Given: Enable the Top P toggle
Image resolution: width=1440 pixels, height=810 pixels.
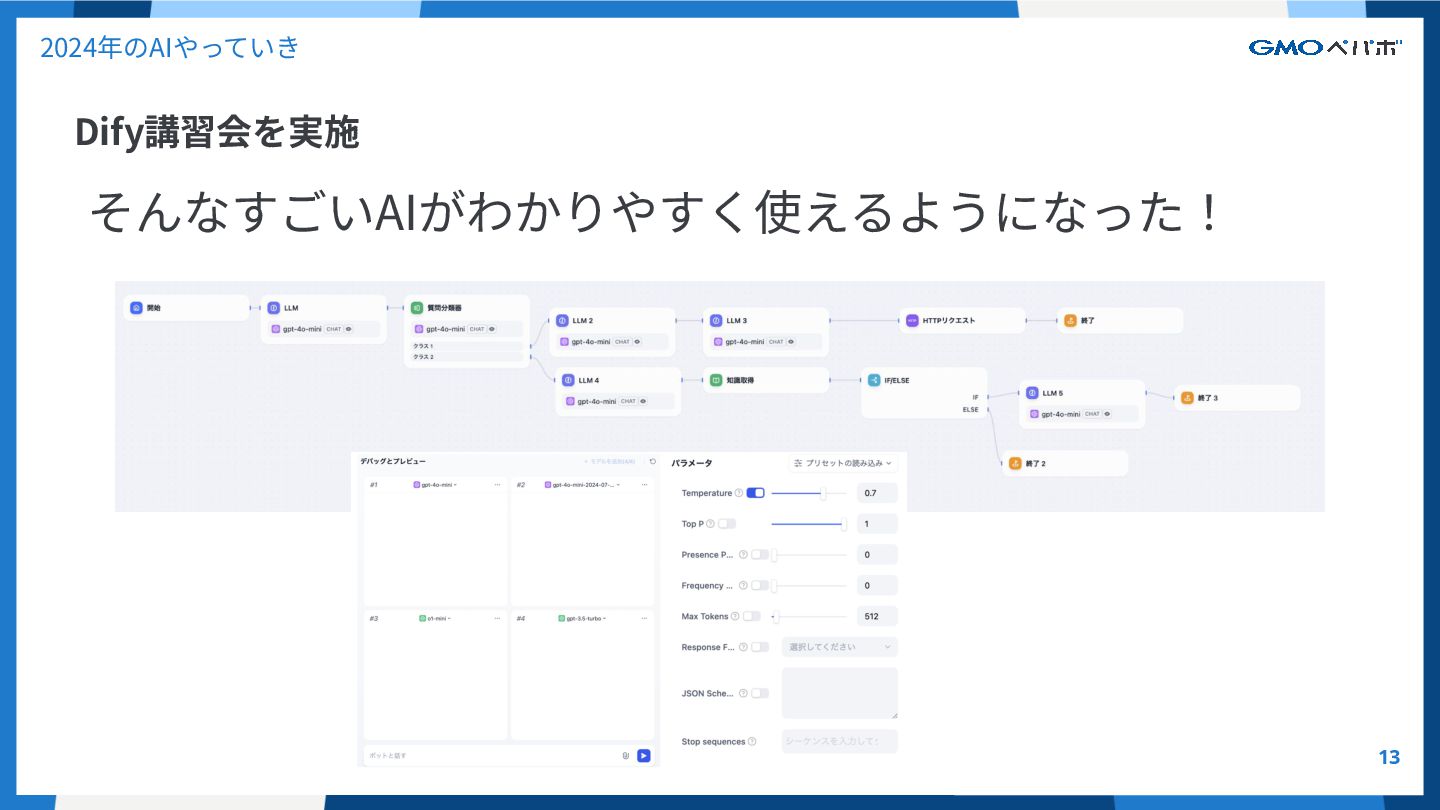Looking at the screenshot, I should coord(726,524).
